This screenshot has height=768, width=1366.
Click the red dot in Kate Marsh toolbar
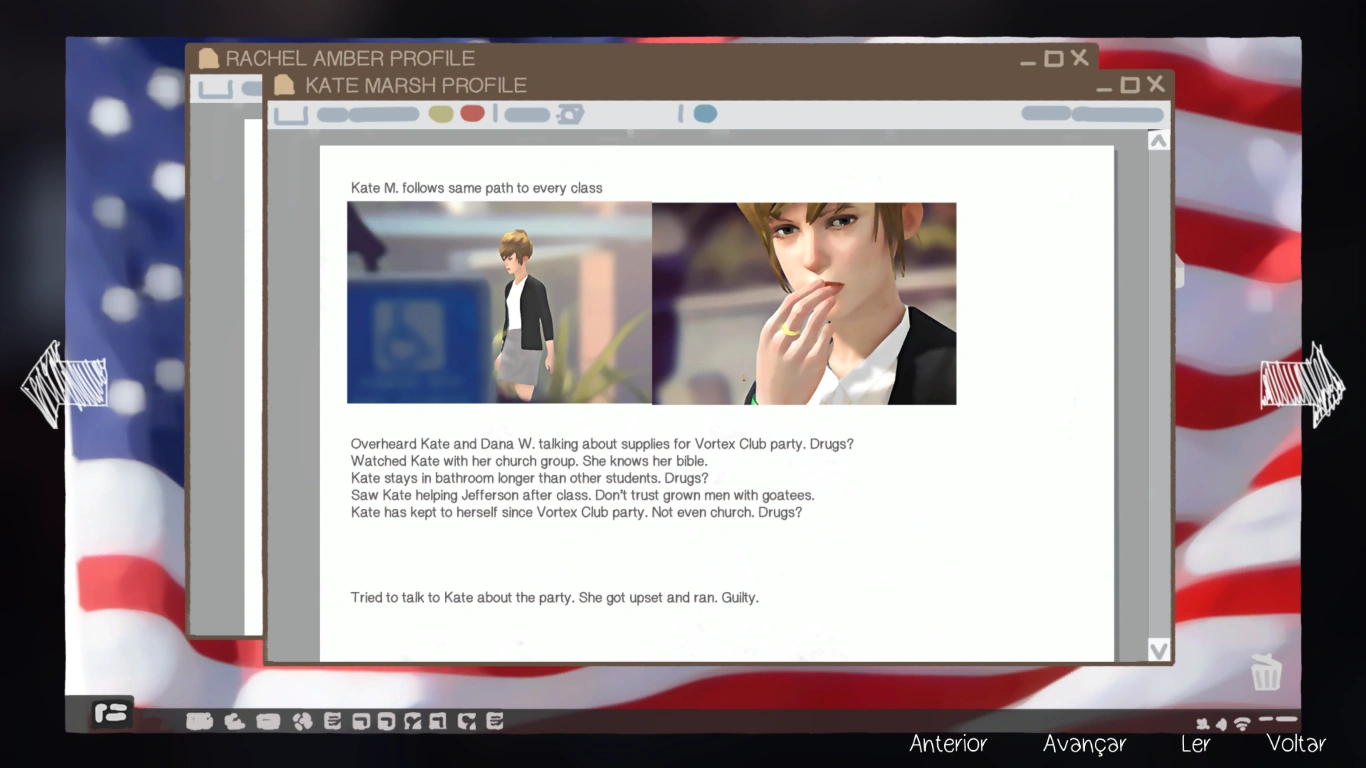click(x=472, y=114)
